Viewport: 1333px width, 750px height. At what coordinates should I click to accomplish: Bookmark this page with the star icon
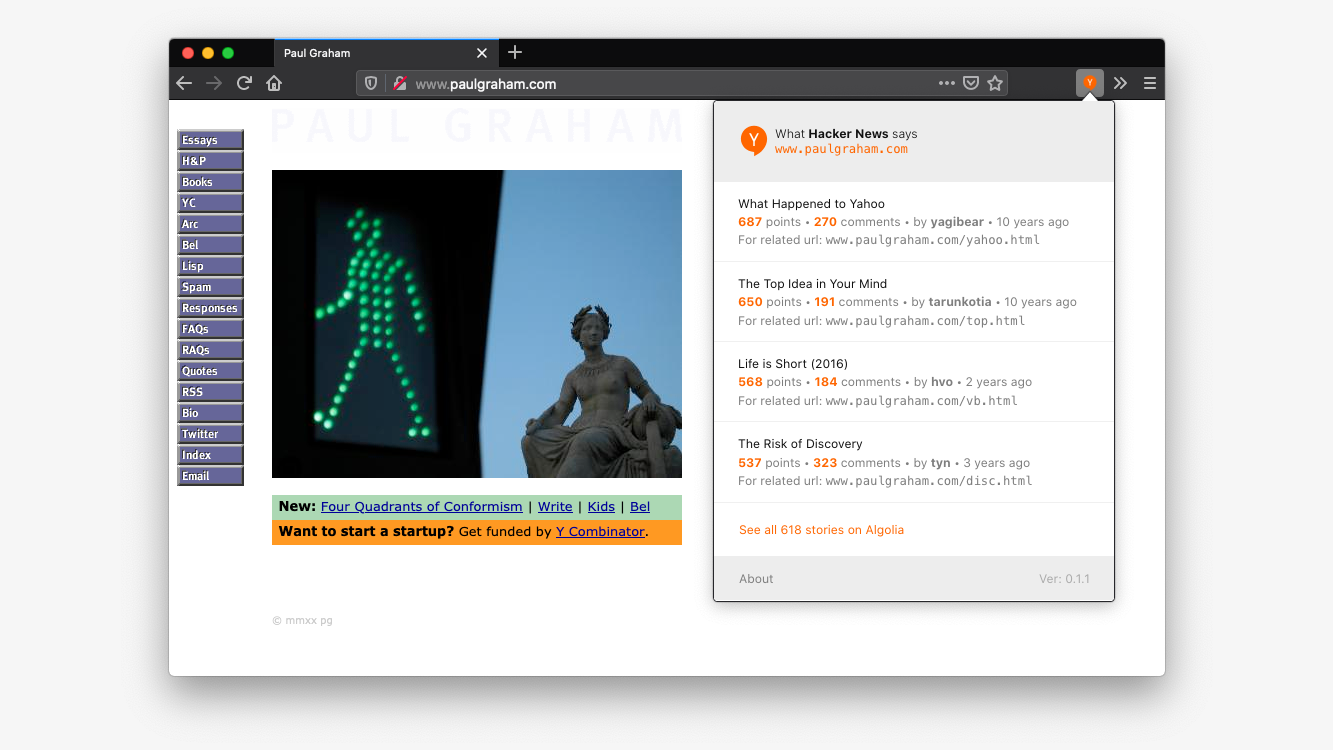click(x=995, y=84)
